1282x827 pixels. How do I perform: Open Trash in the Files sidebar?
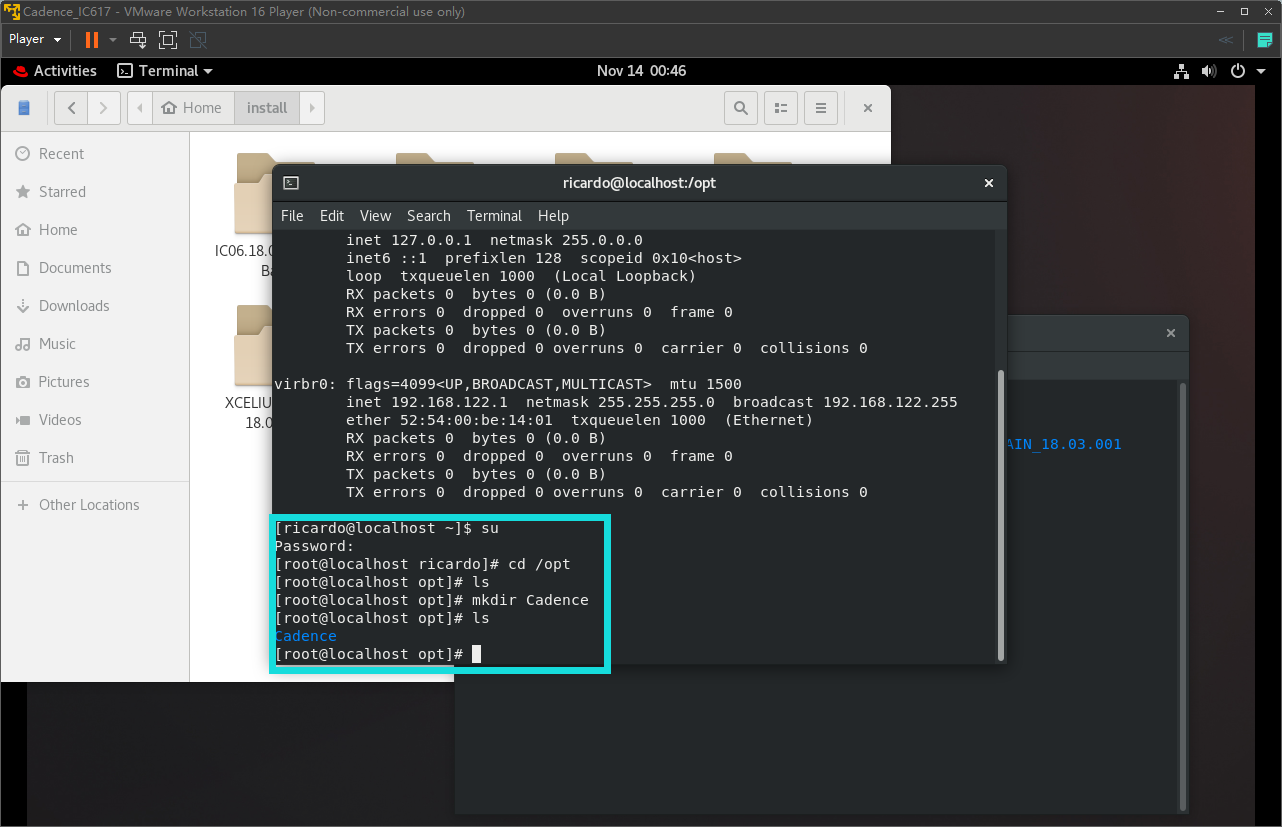click(x=95, y=458)
